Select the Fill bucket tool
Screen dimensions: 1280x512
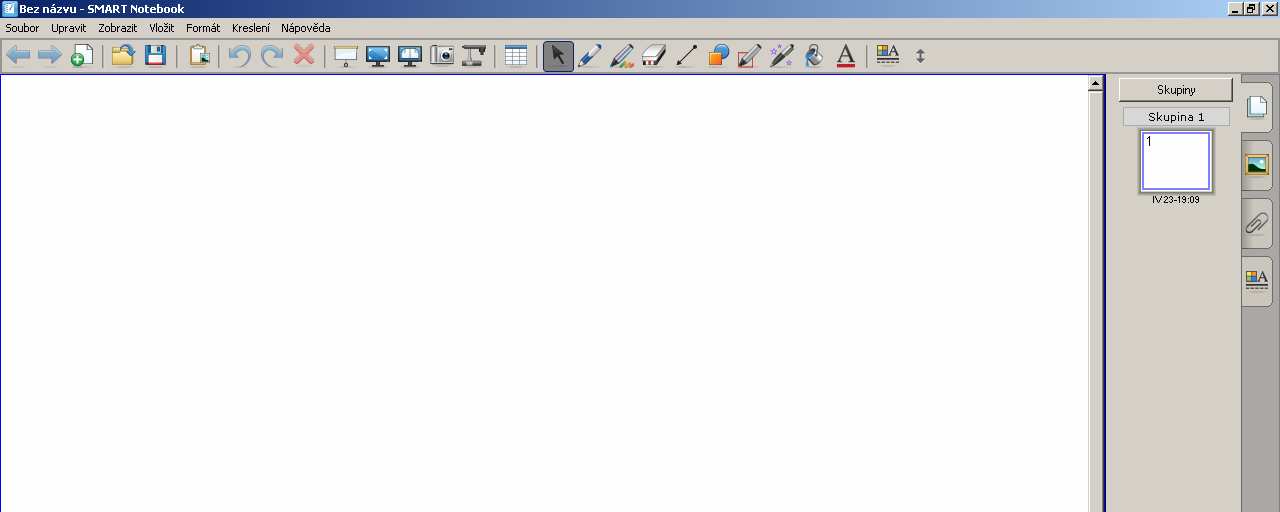814,56
